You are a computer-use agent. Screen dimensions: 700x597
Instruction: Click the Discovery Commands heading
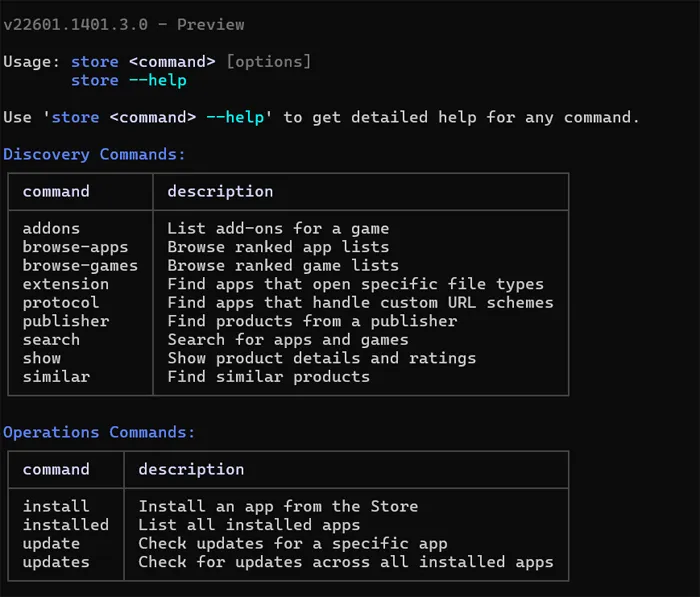point(94,154)
